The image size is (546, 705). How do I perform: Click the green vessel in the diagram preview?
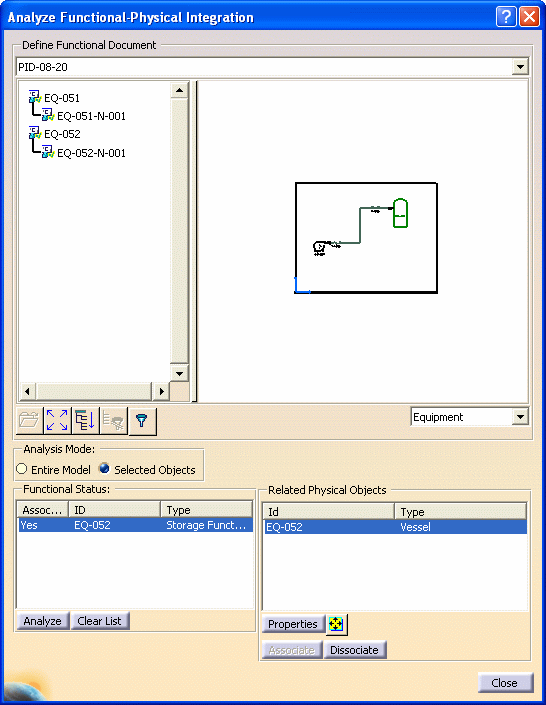pyautogui.click(x=400, y=213)
